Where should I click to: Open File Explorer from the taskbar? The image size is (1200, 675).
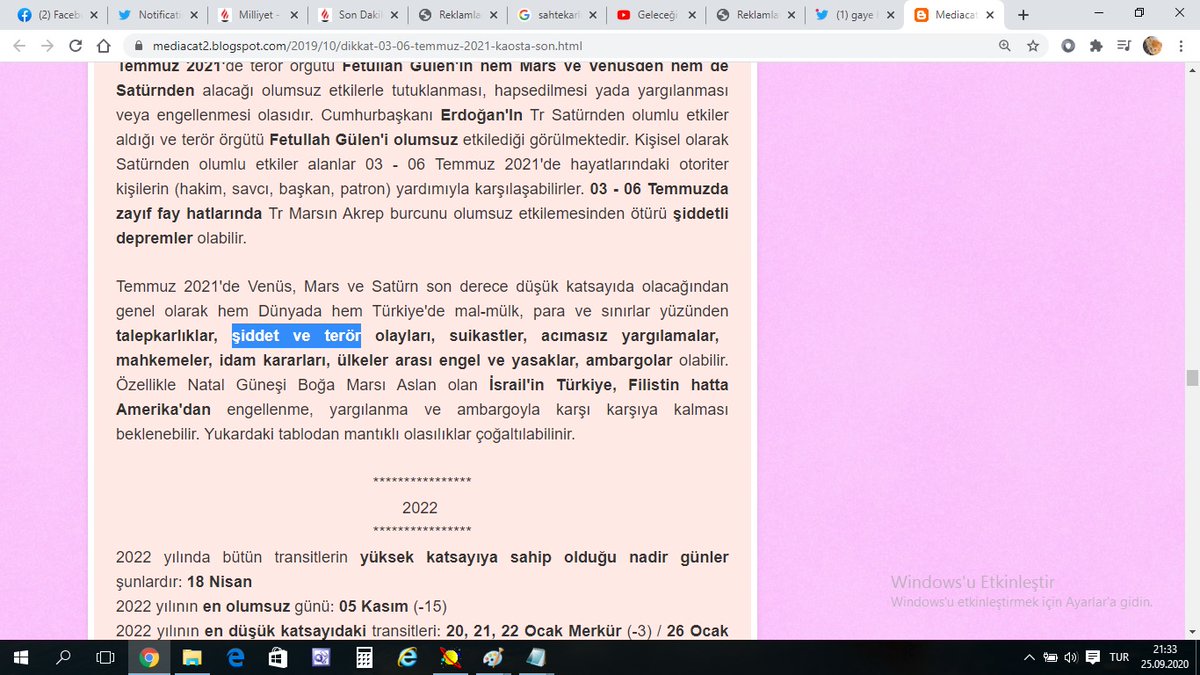point(192,657)
